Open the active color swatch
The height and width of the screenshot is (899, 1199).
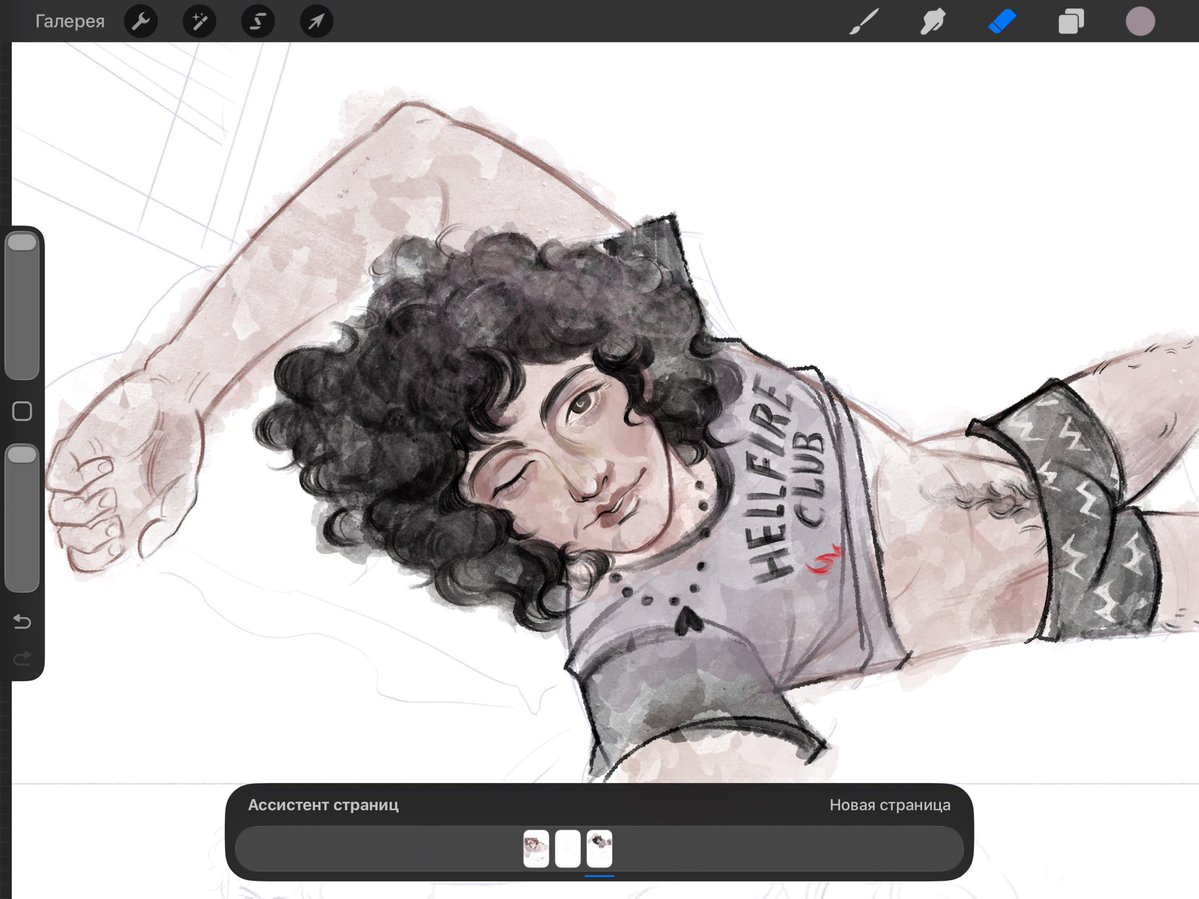[x=1140, y=21]
